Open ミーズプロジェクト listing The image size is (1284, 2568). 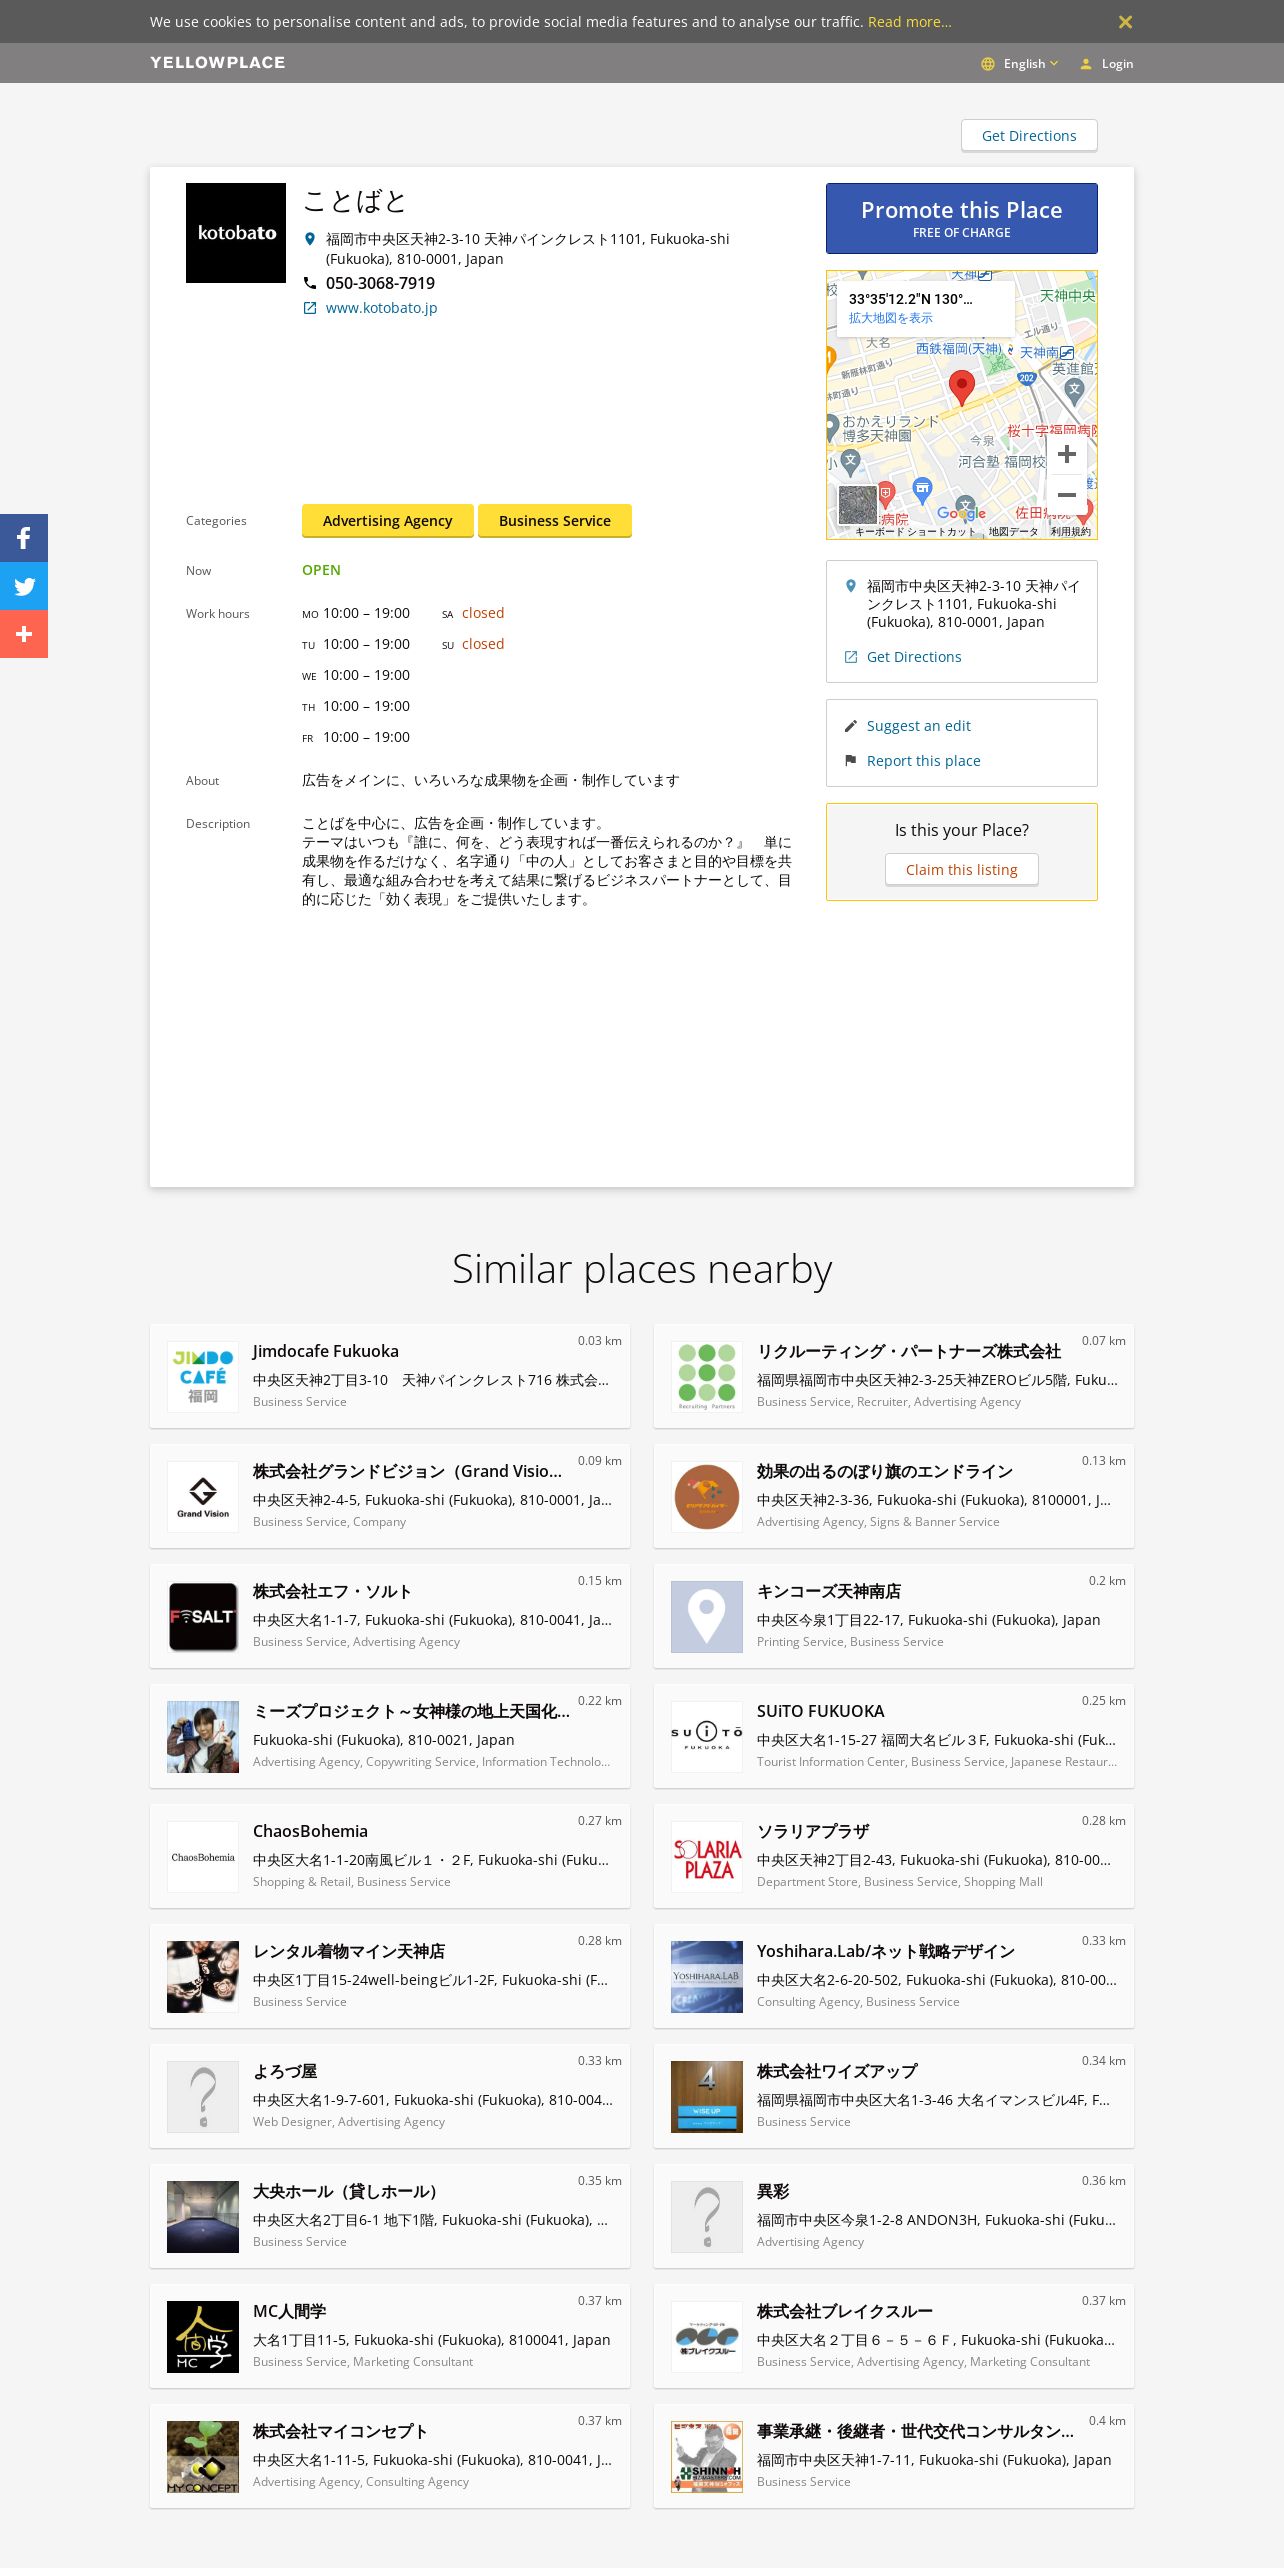[x=411, y=1711]
